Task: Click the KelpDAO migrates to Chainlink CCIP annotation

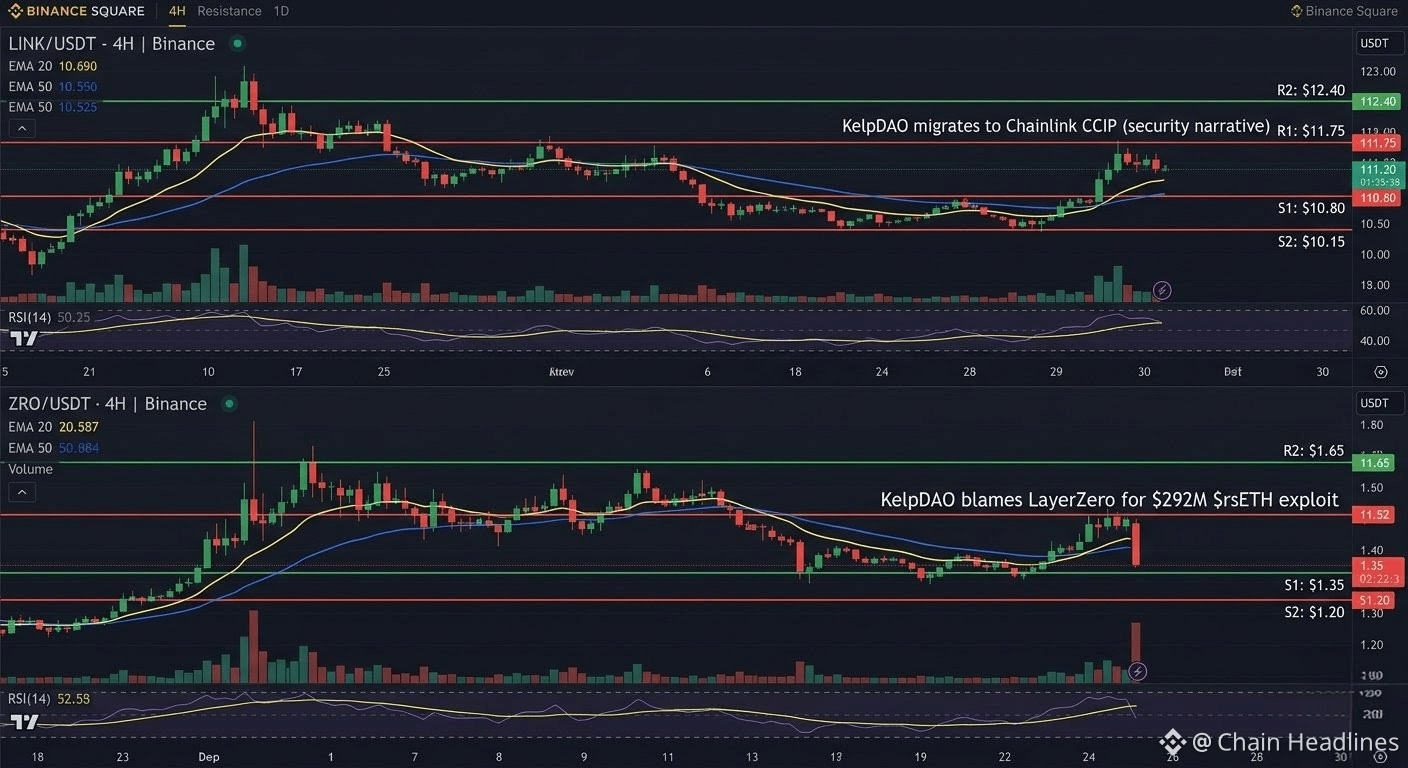Action: pyautogui.click(x=1056, y=127)
